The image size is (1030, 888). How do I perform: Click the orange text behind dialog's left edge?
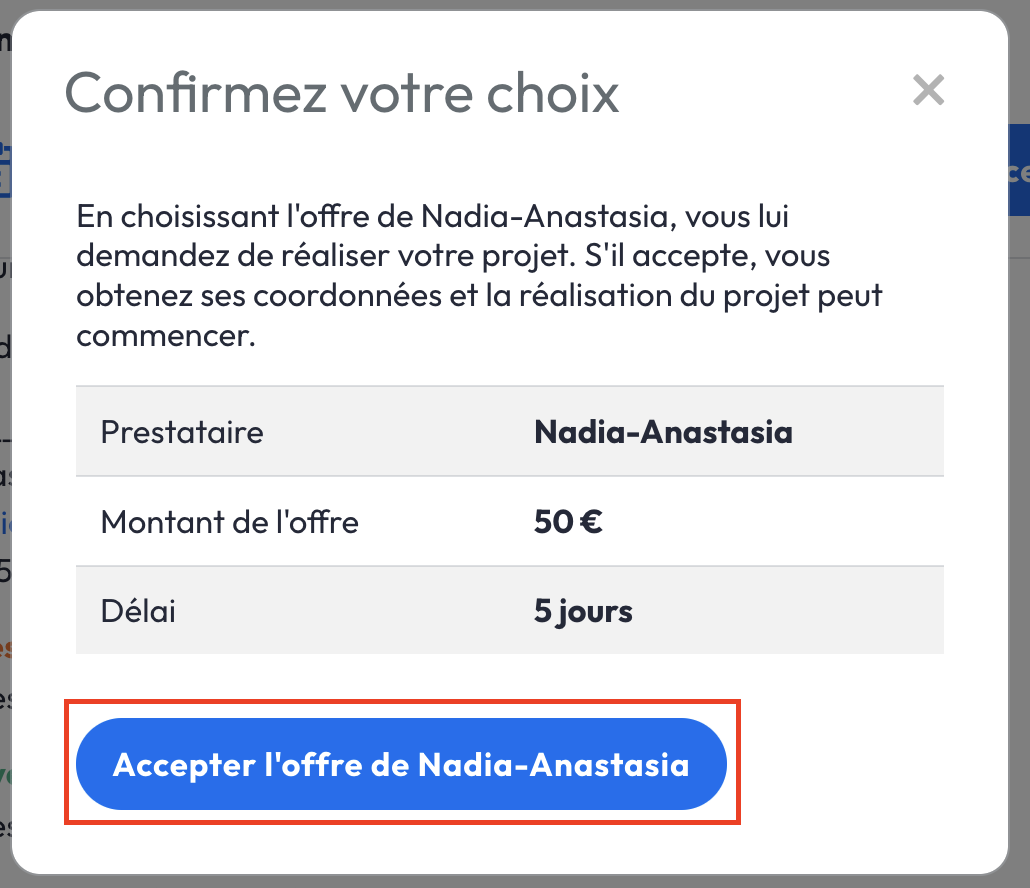(5, 648)
